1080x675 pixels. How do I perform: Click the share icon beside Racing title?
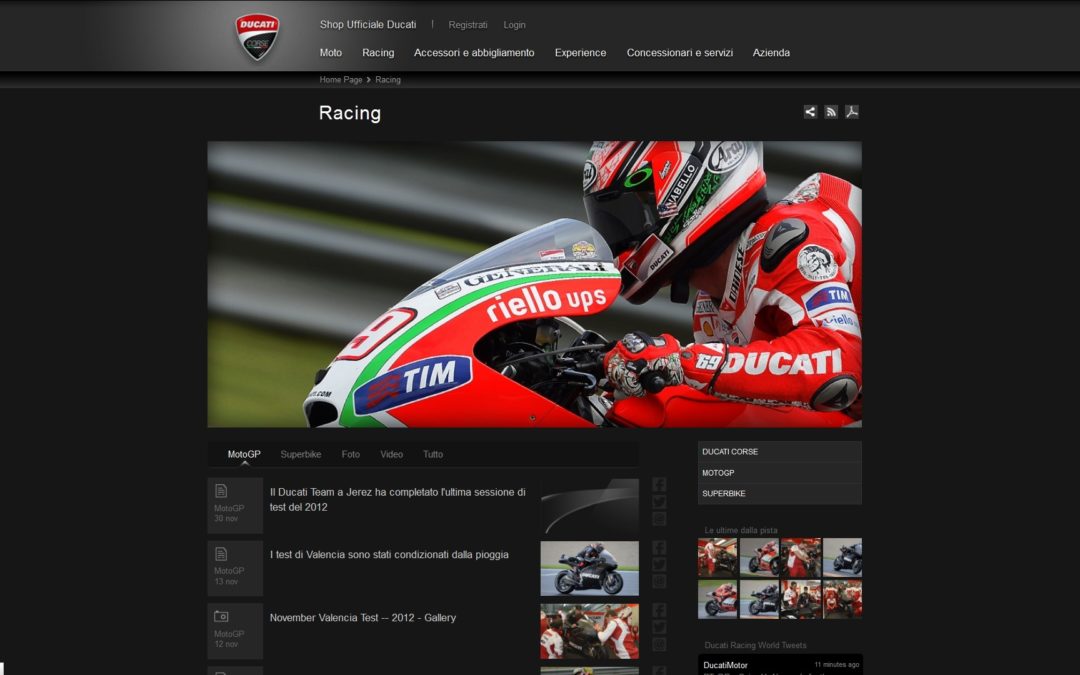click(x=810, y=112)
